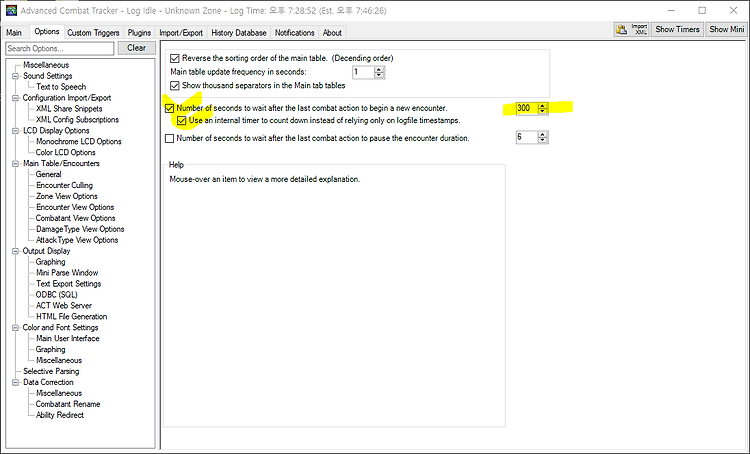The width and height of the screenshot is (750, 454).
Task: Toggle Reverse the sorting order checkbox
Action: [175, 58]
